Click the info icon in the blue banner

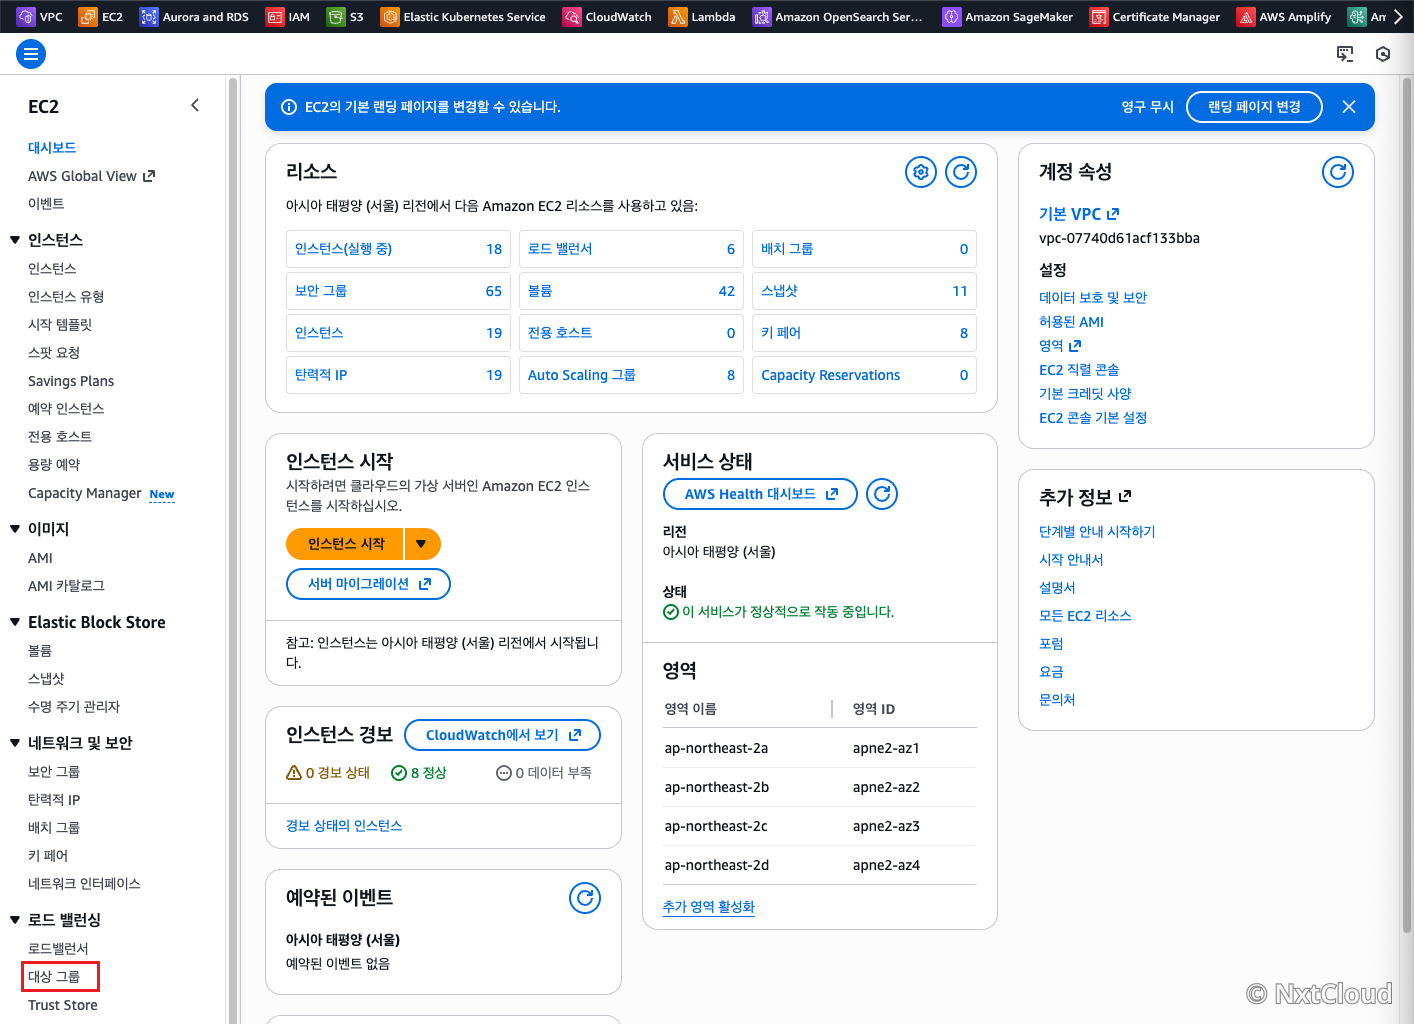point(289,107)
